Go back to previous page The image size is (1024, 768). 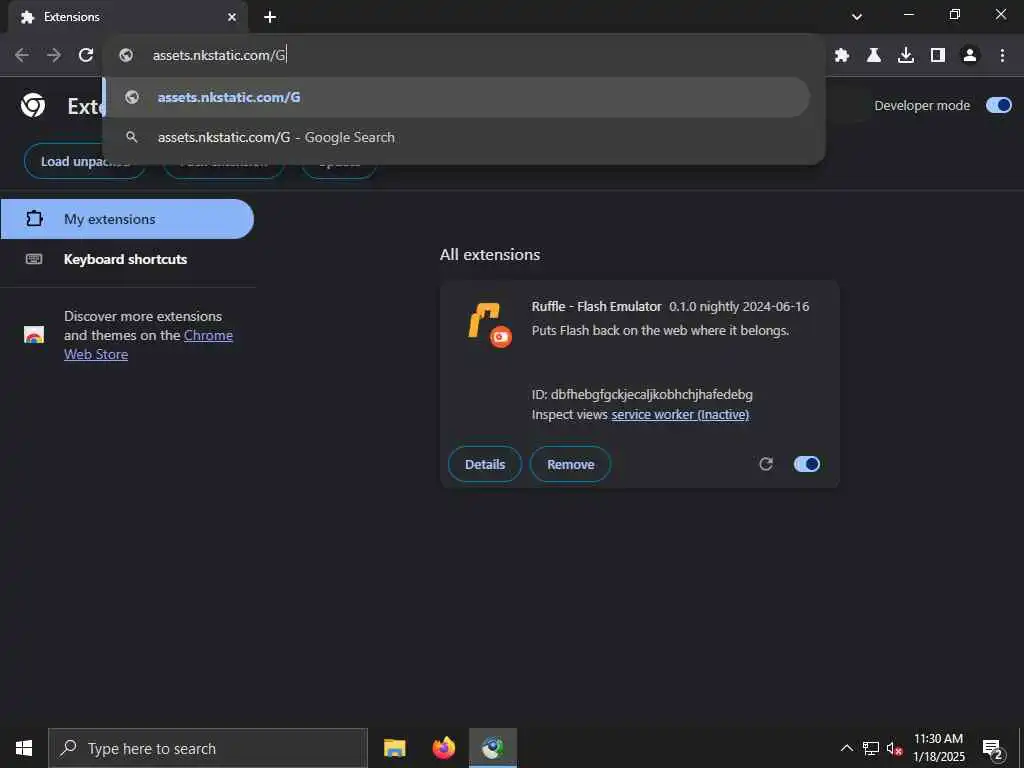click(x=22, y=56)
